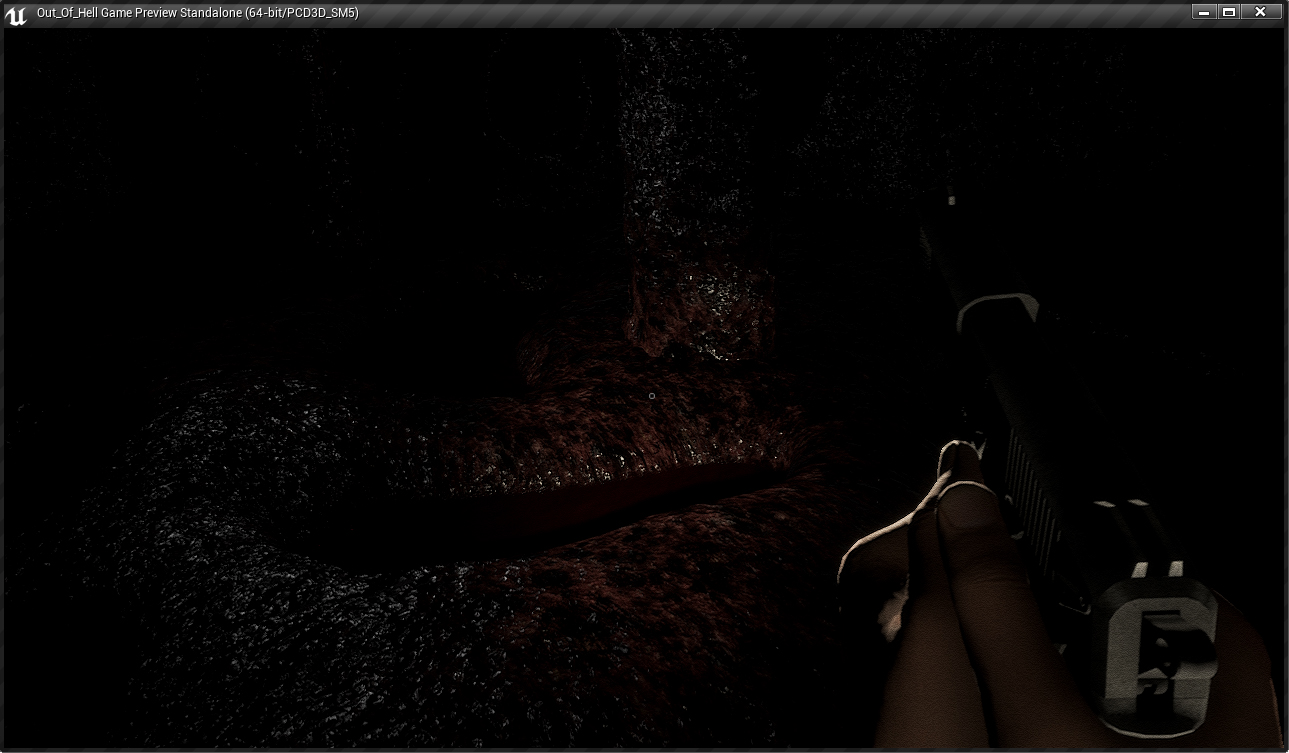The width and height of the screenshot is (1289, 753).
Task: Close the Out_Of_Hell preview window
Action: pos(1261,12)
